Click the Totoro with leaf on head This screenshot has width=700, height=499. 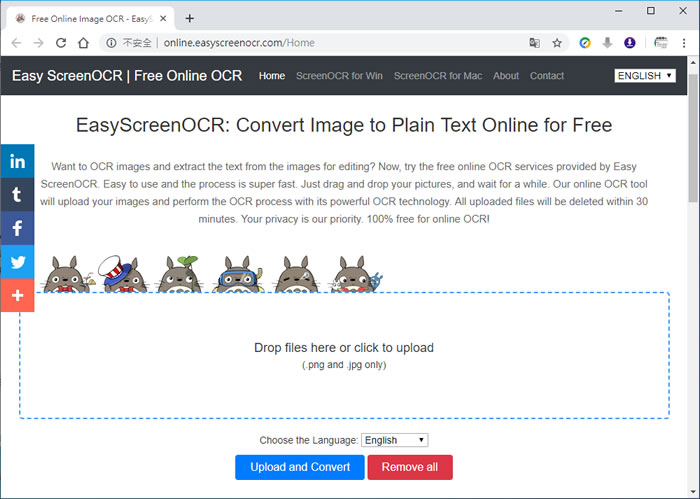tap(179, 274)
